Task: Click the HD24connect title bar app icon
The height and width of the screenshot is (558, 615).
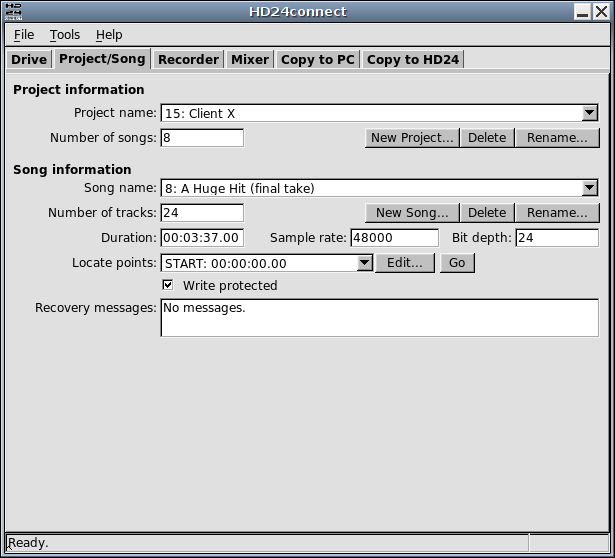Action: point(12,11)
